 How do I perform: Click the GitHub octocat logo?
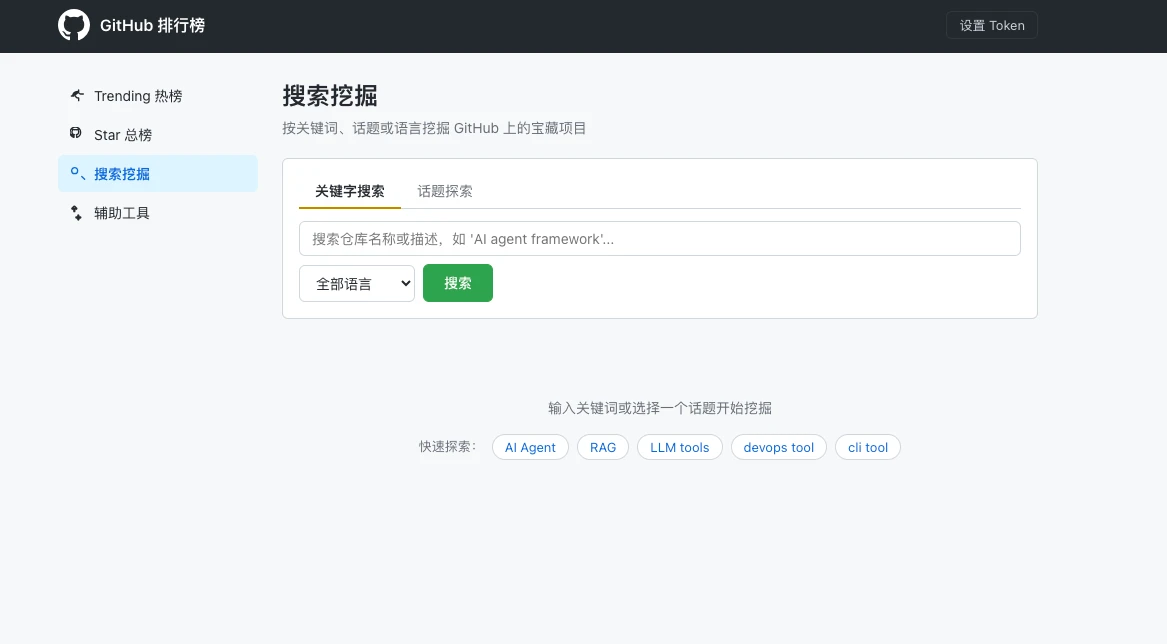point(74,25)
